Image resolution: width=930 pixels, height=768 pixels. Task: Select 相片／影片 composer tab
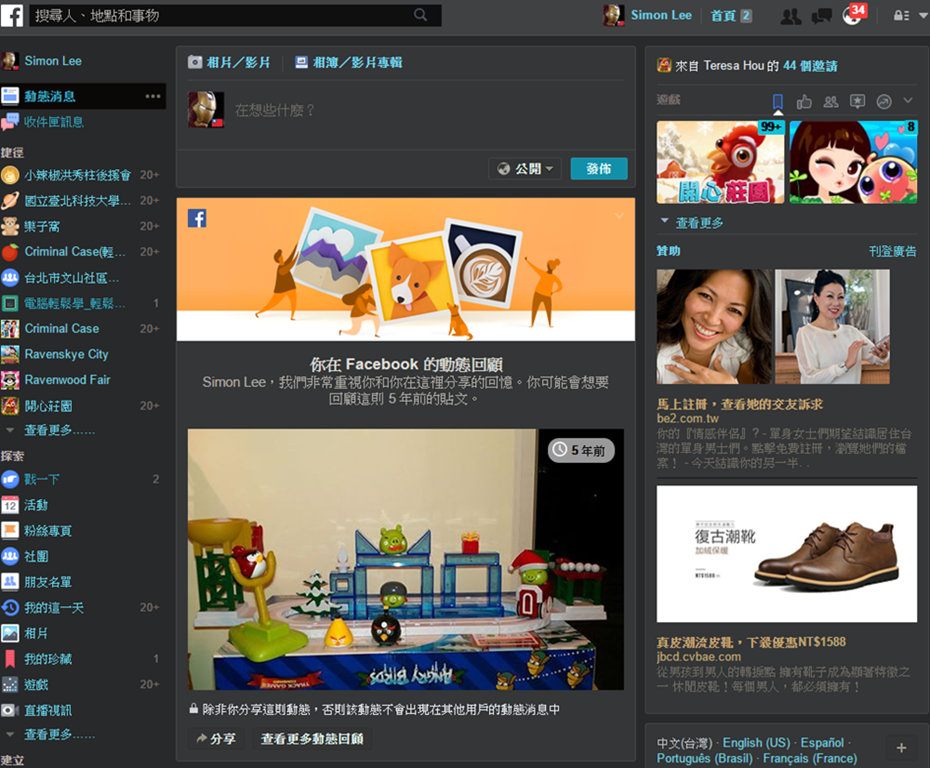click(x=229, y=62)
